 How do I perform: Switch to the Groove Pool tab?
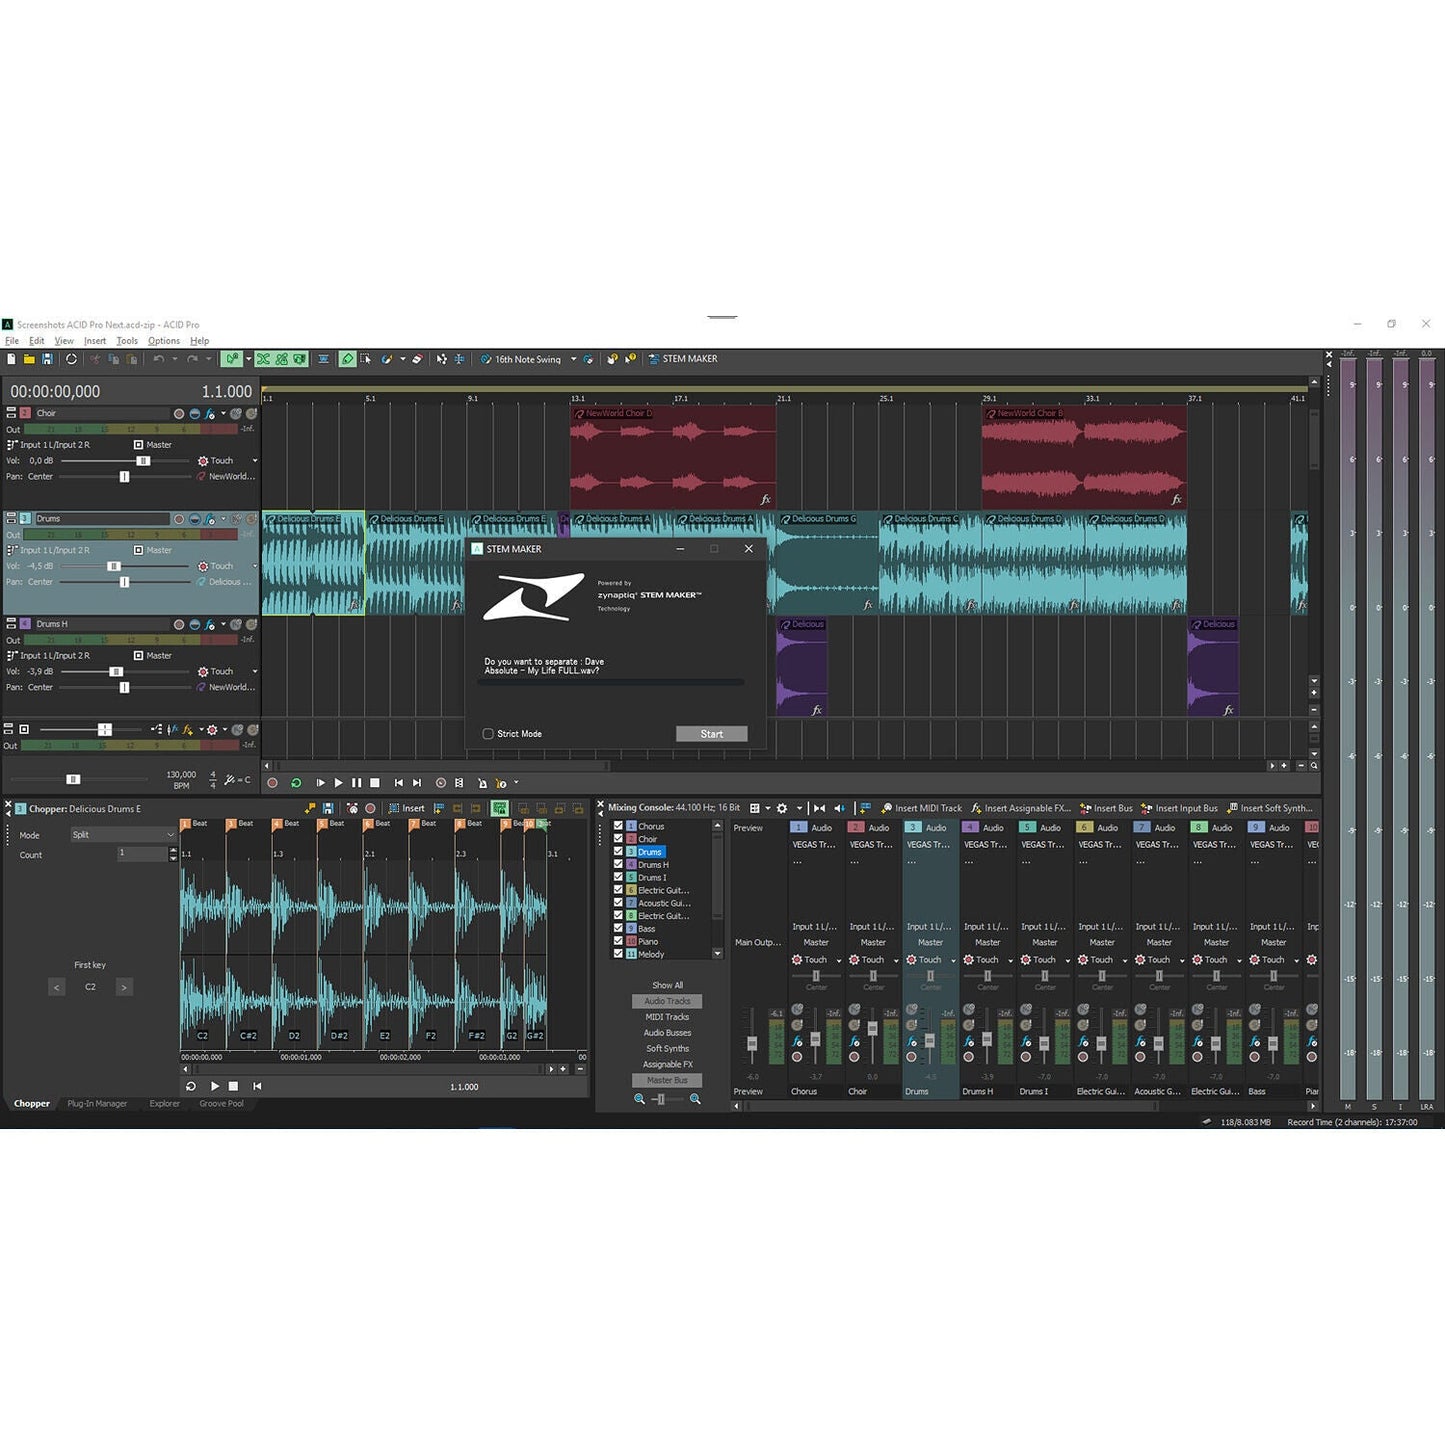click(221, 1103)
